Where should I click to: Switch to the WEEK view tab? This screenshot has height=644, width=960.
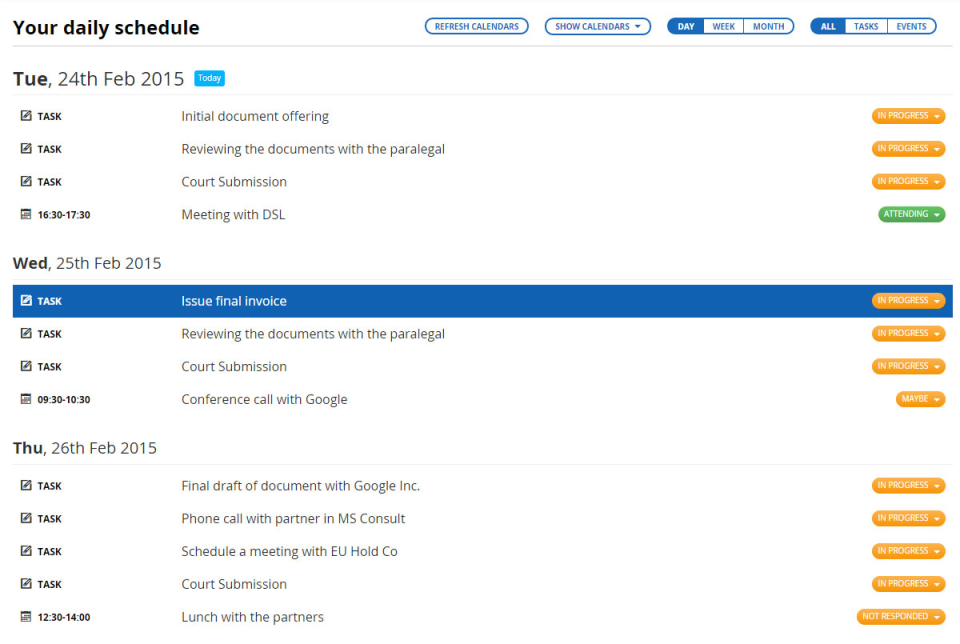pos(723,26)
